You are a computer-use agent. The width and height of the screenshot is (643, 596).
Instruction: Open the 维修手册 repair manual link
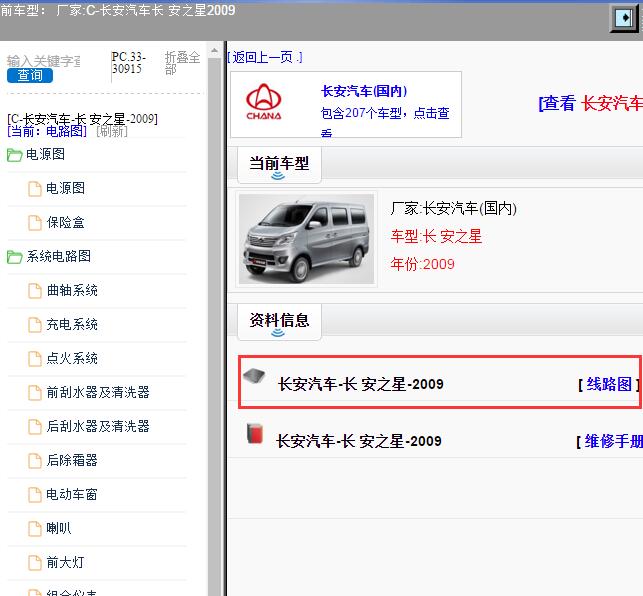pos(613,441)
